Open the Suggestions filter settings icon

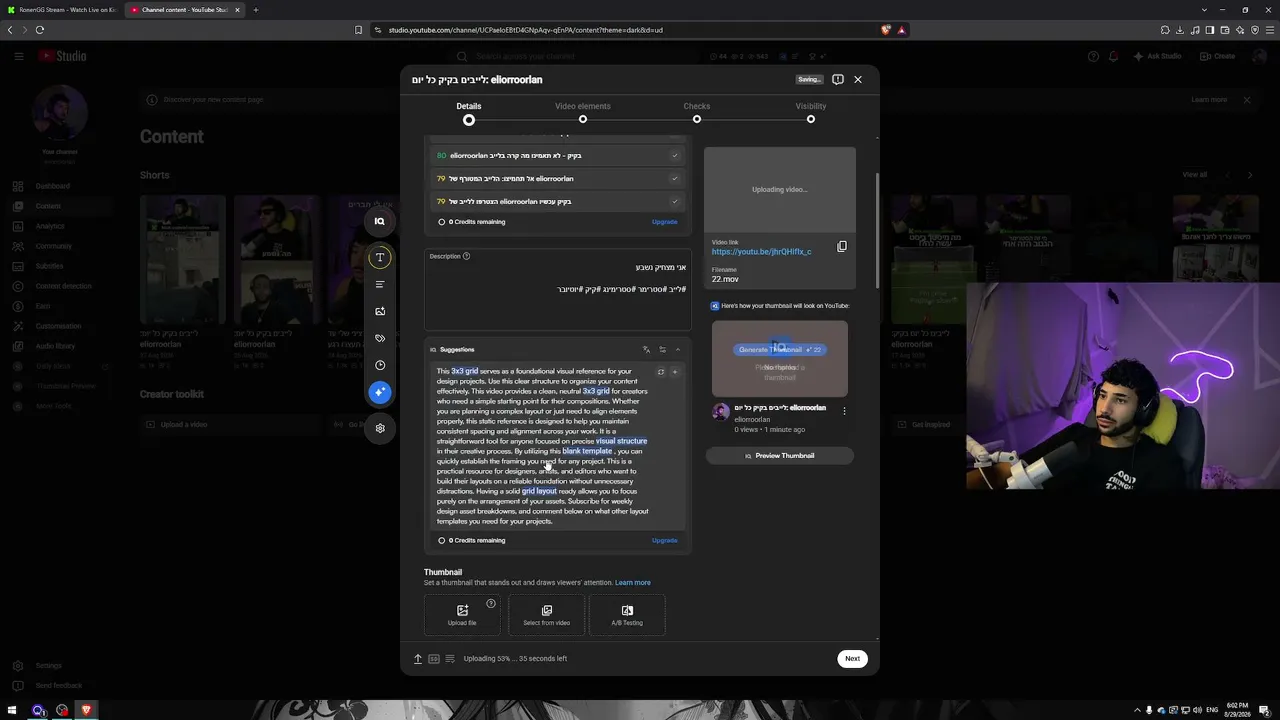click(662, 349)
